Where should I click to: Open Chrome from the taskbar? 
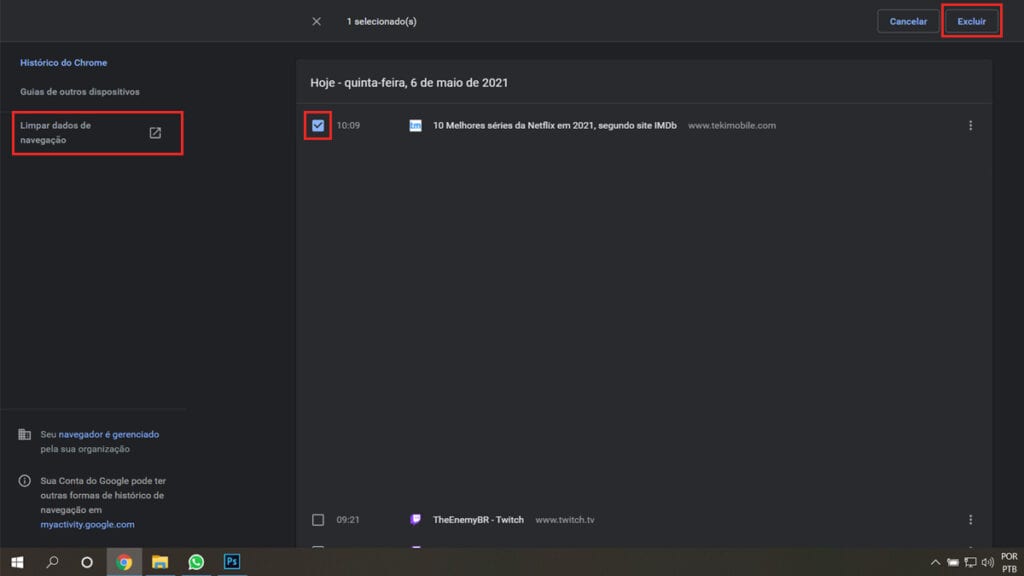124,562
